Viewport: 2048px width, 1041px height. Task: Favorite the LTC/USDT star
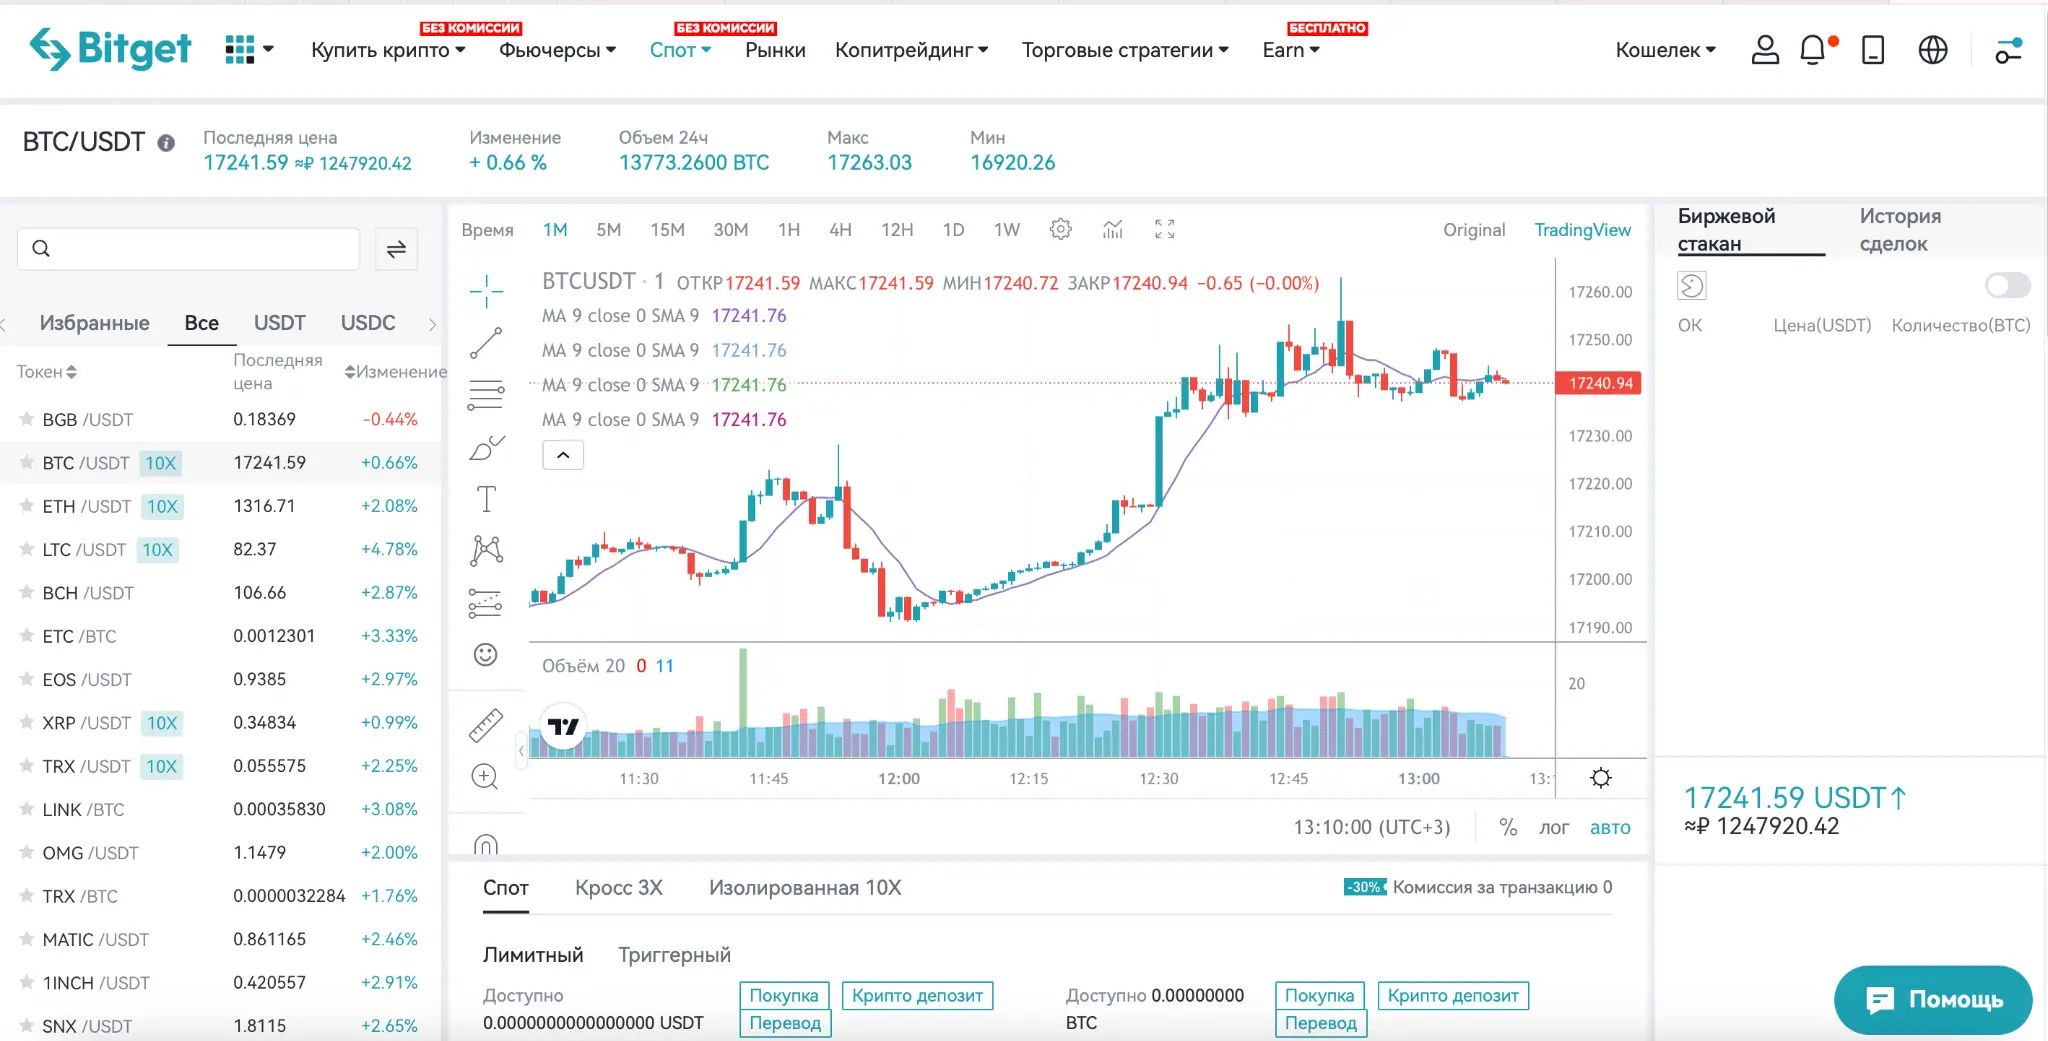tap(27, 549)
